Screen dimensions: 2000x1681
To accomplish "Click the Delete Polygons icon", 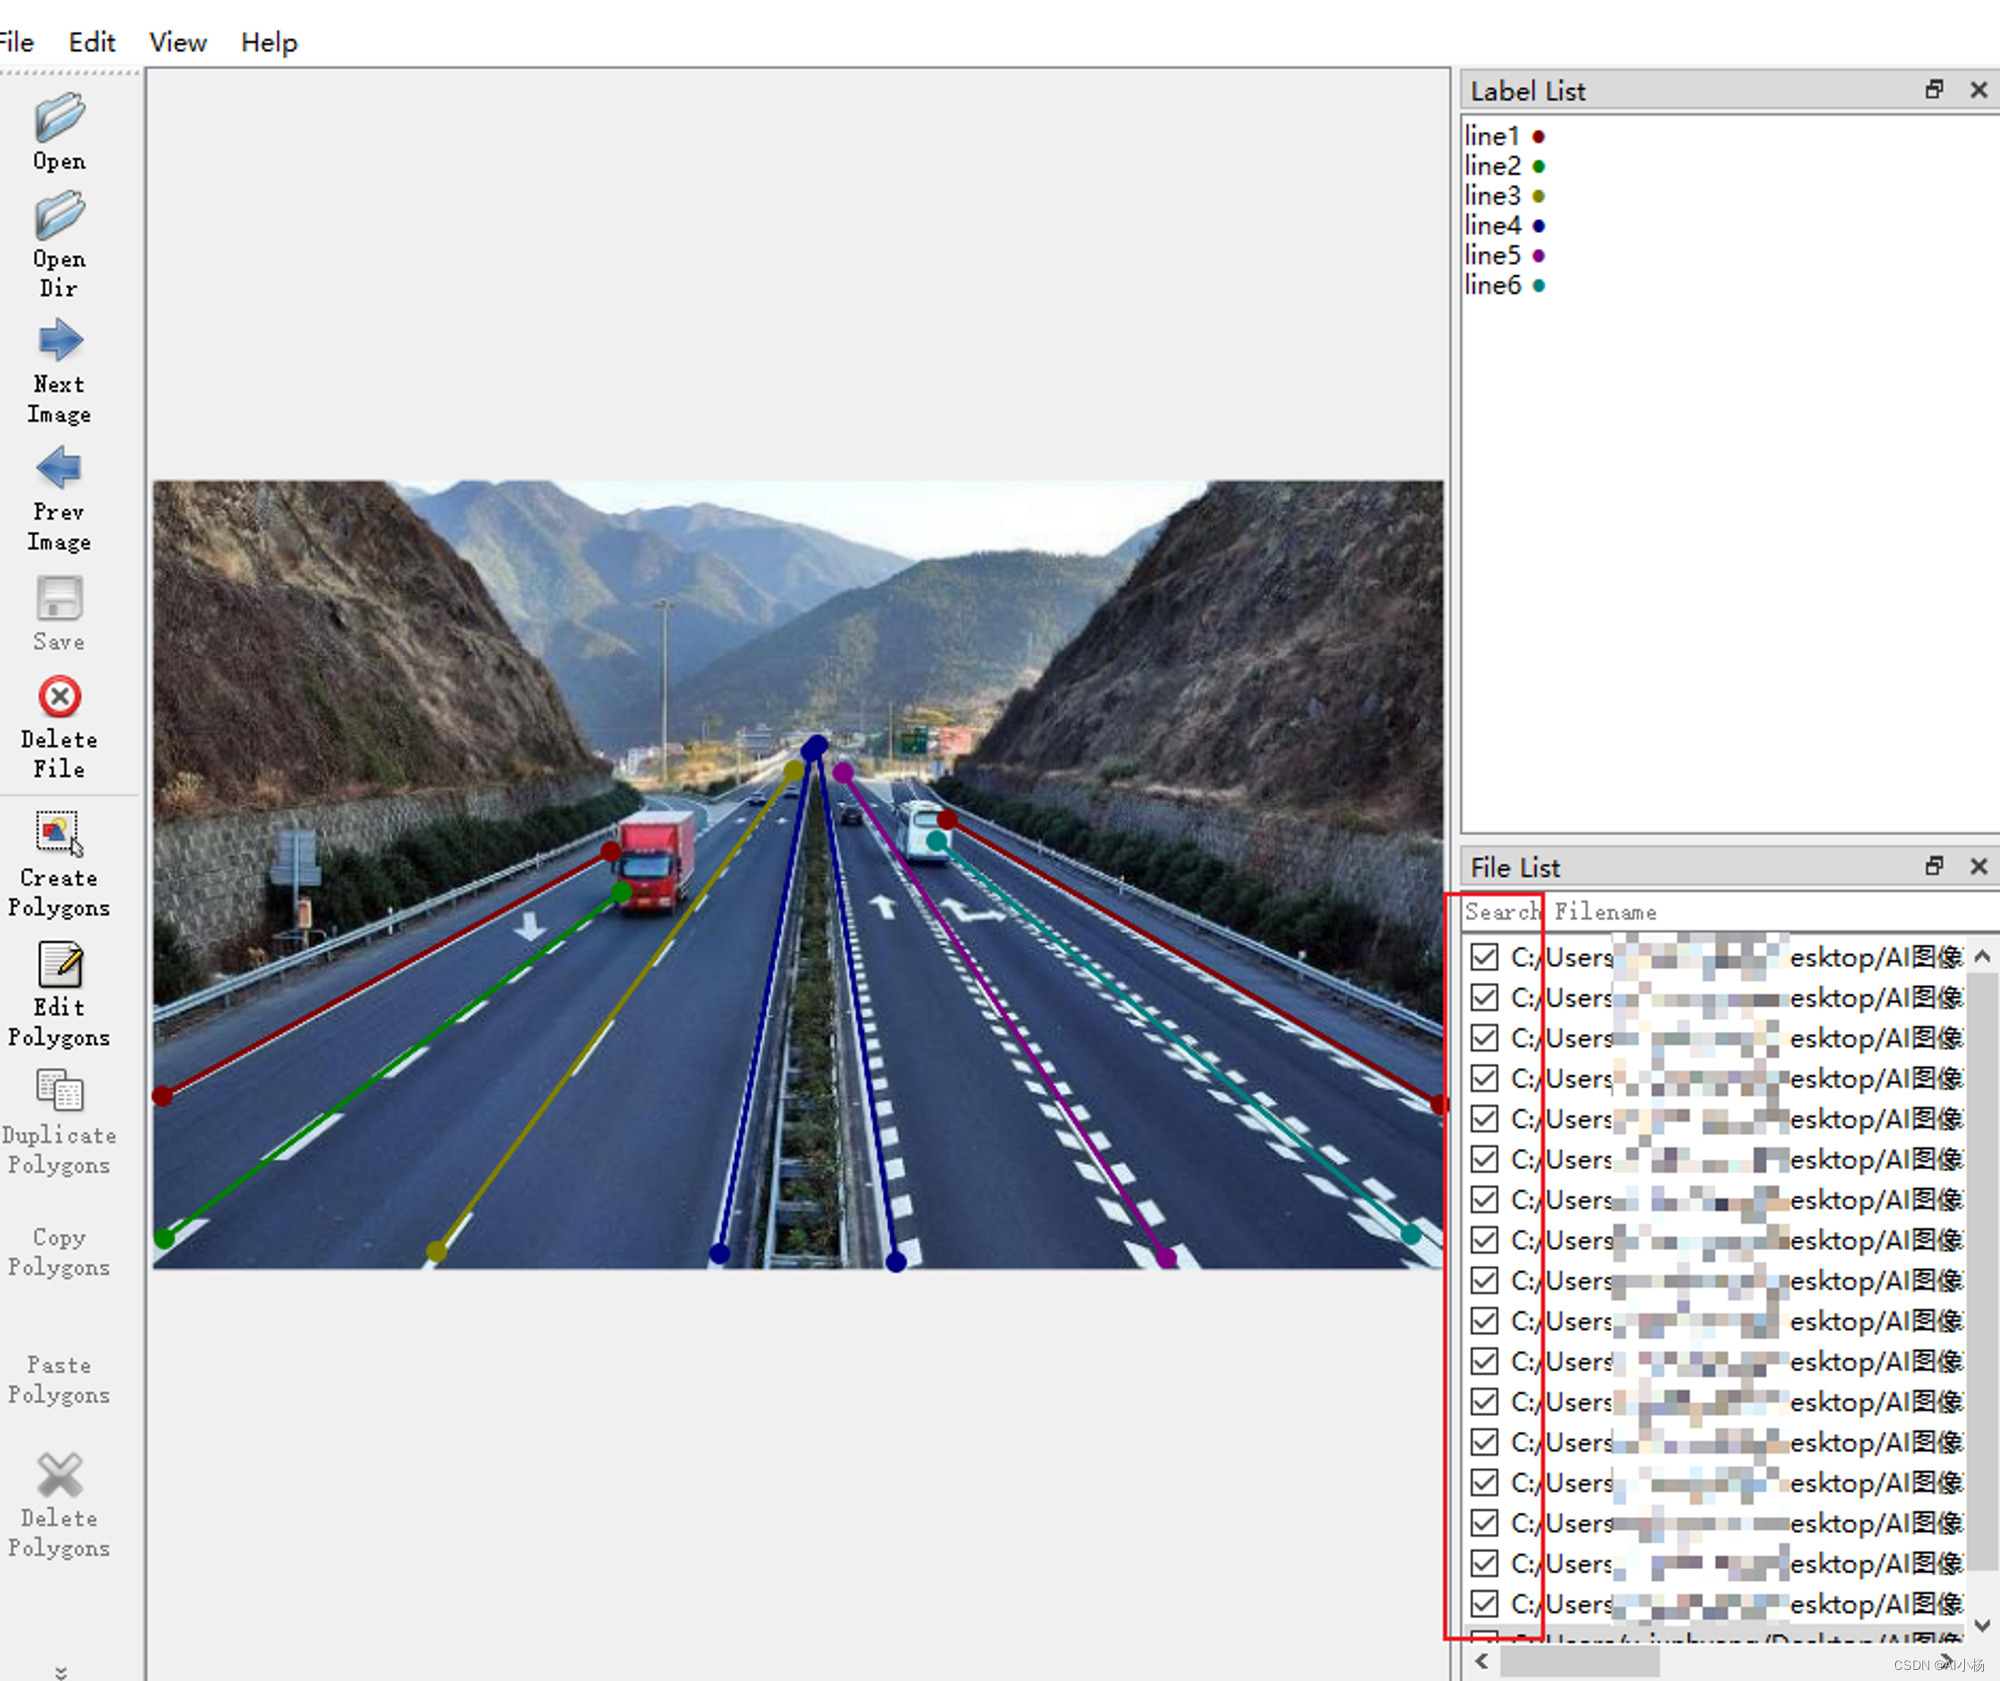I will click(x=59, y=1476).
